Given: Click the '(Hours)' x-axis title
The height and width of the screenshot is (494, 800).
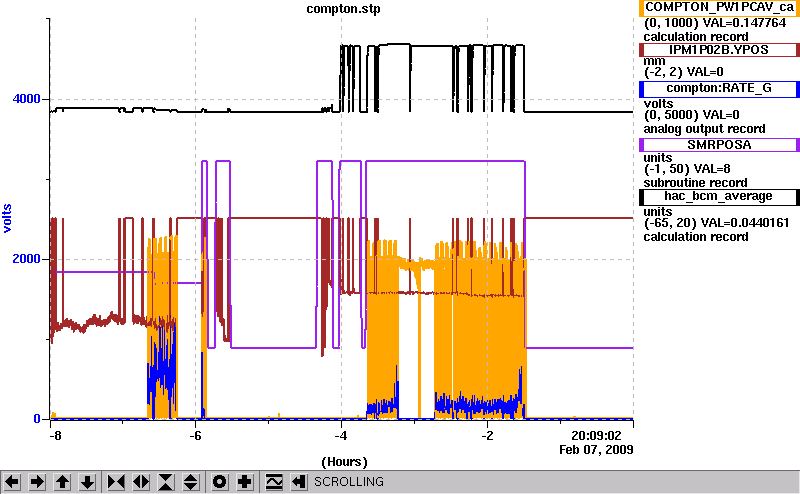Looking at the screenshot, I should (x=344, y=462).
